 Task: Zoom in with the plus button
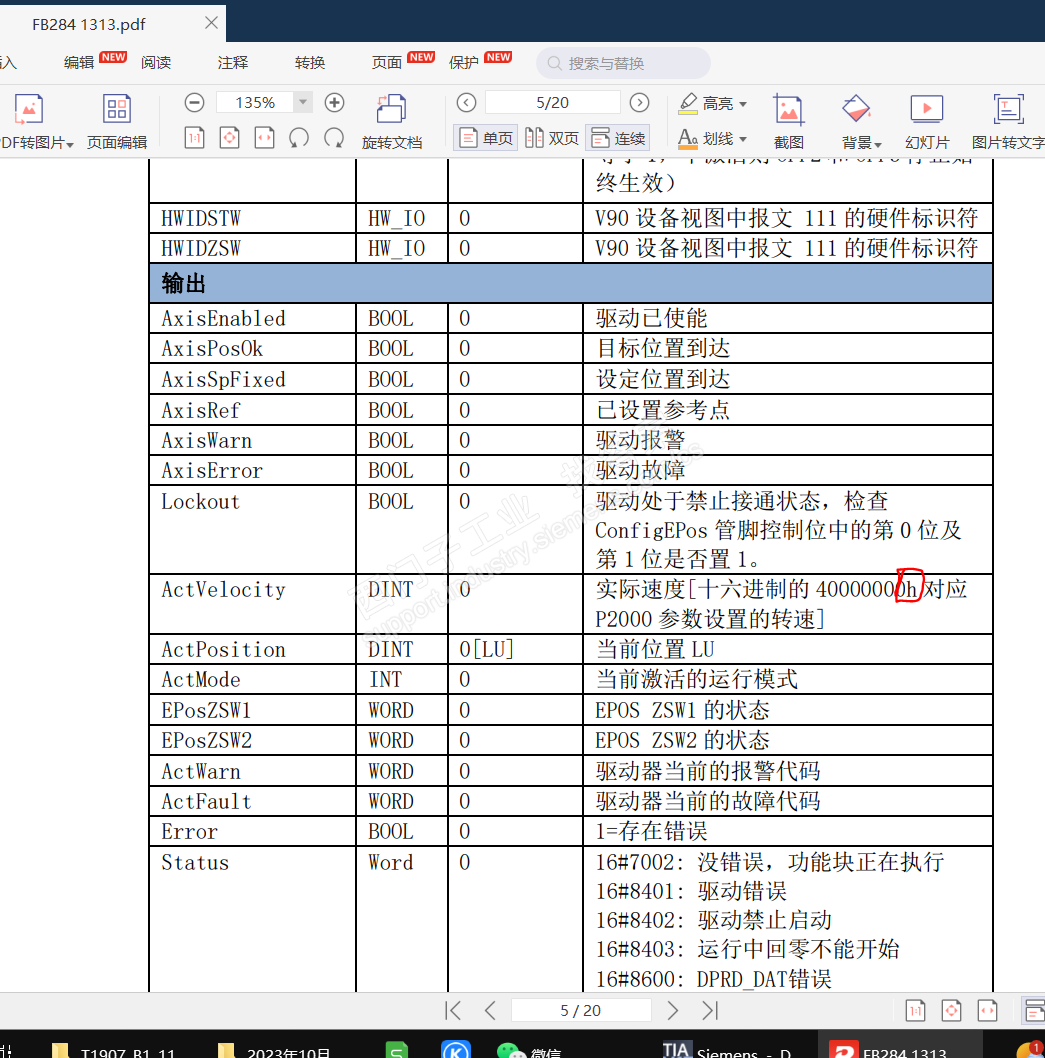(x=335, y=103)
